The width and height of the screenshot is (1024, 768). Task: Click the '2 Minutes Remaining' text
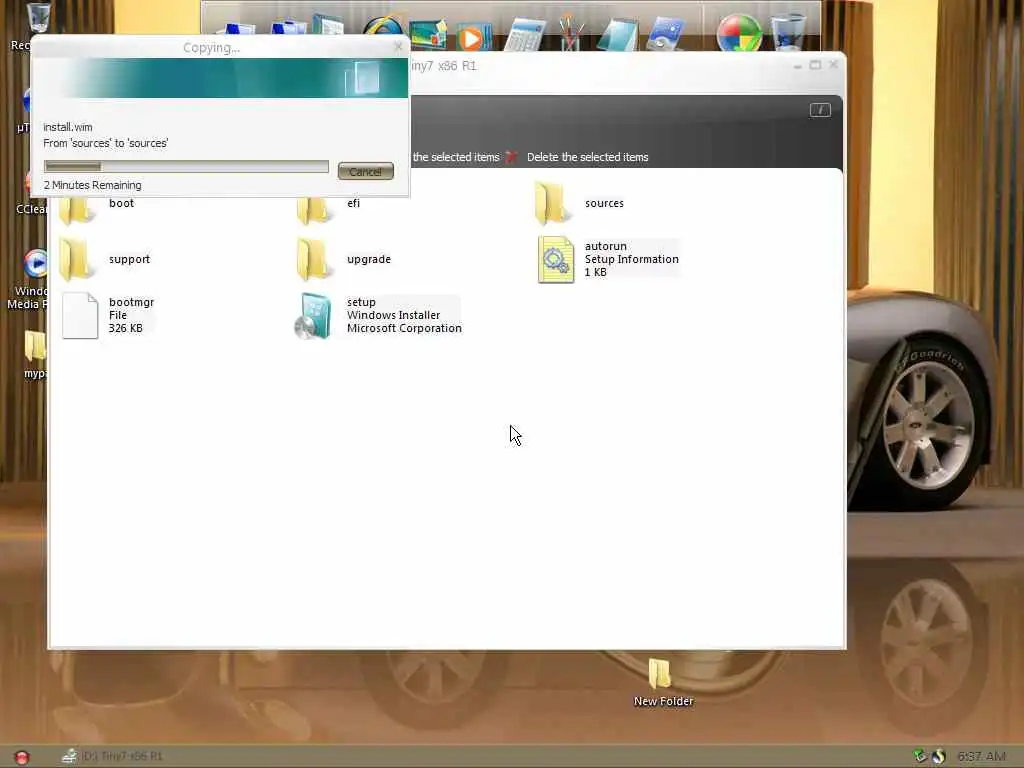click(92, 185)
